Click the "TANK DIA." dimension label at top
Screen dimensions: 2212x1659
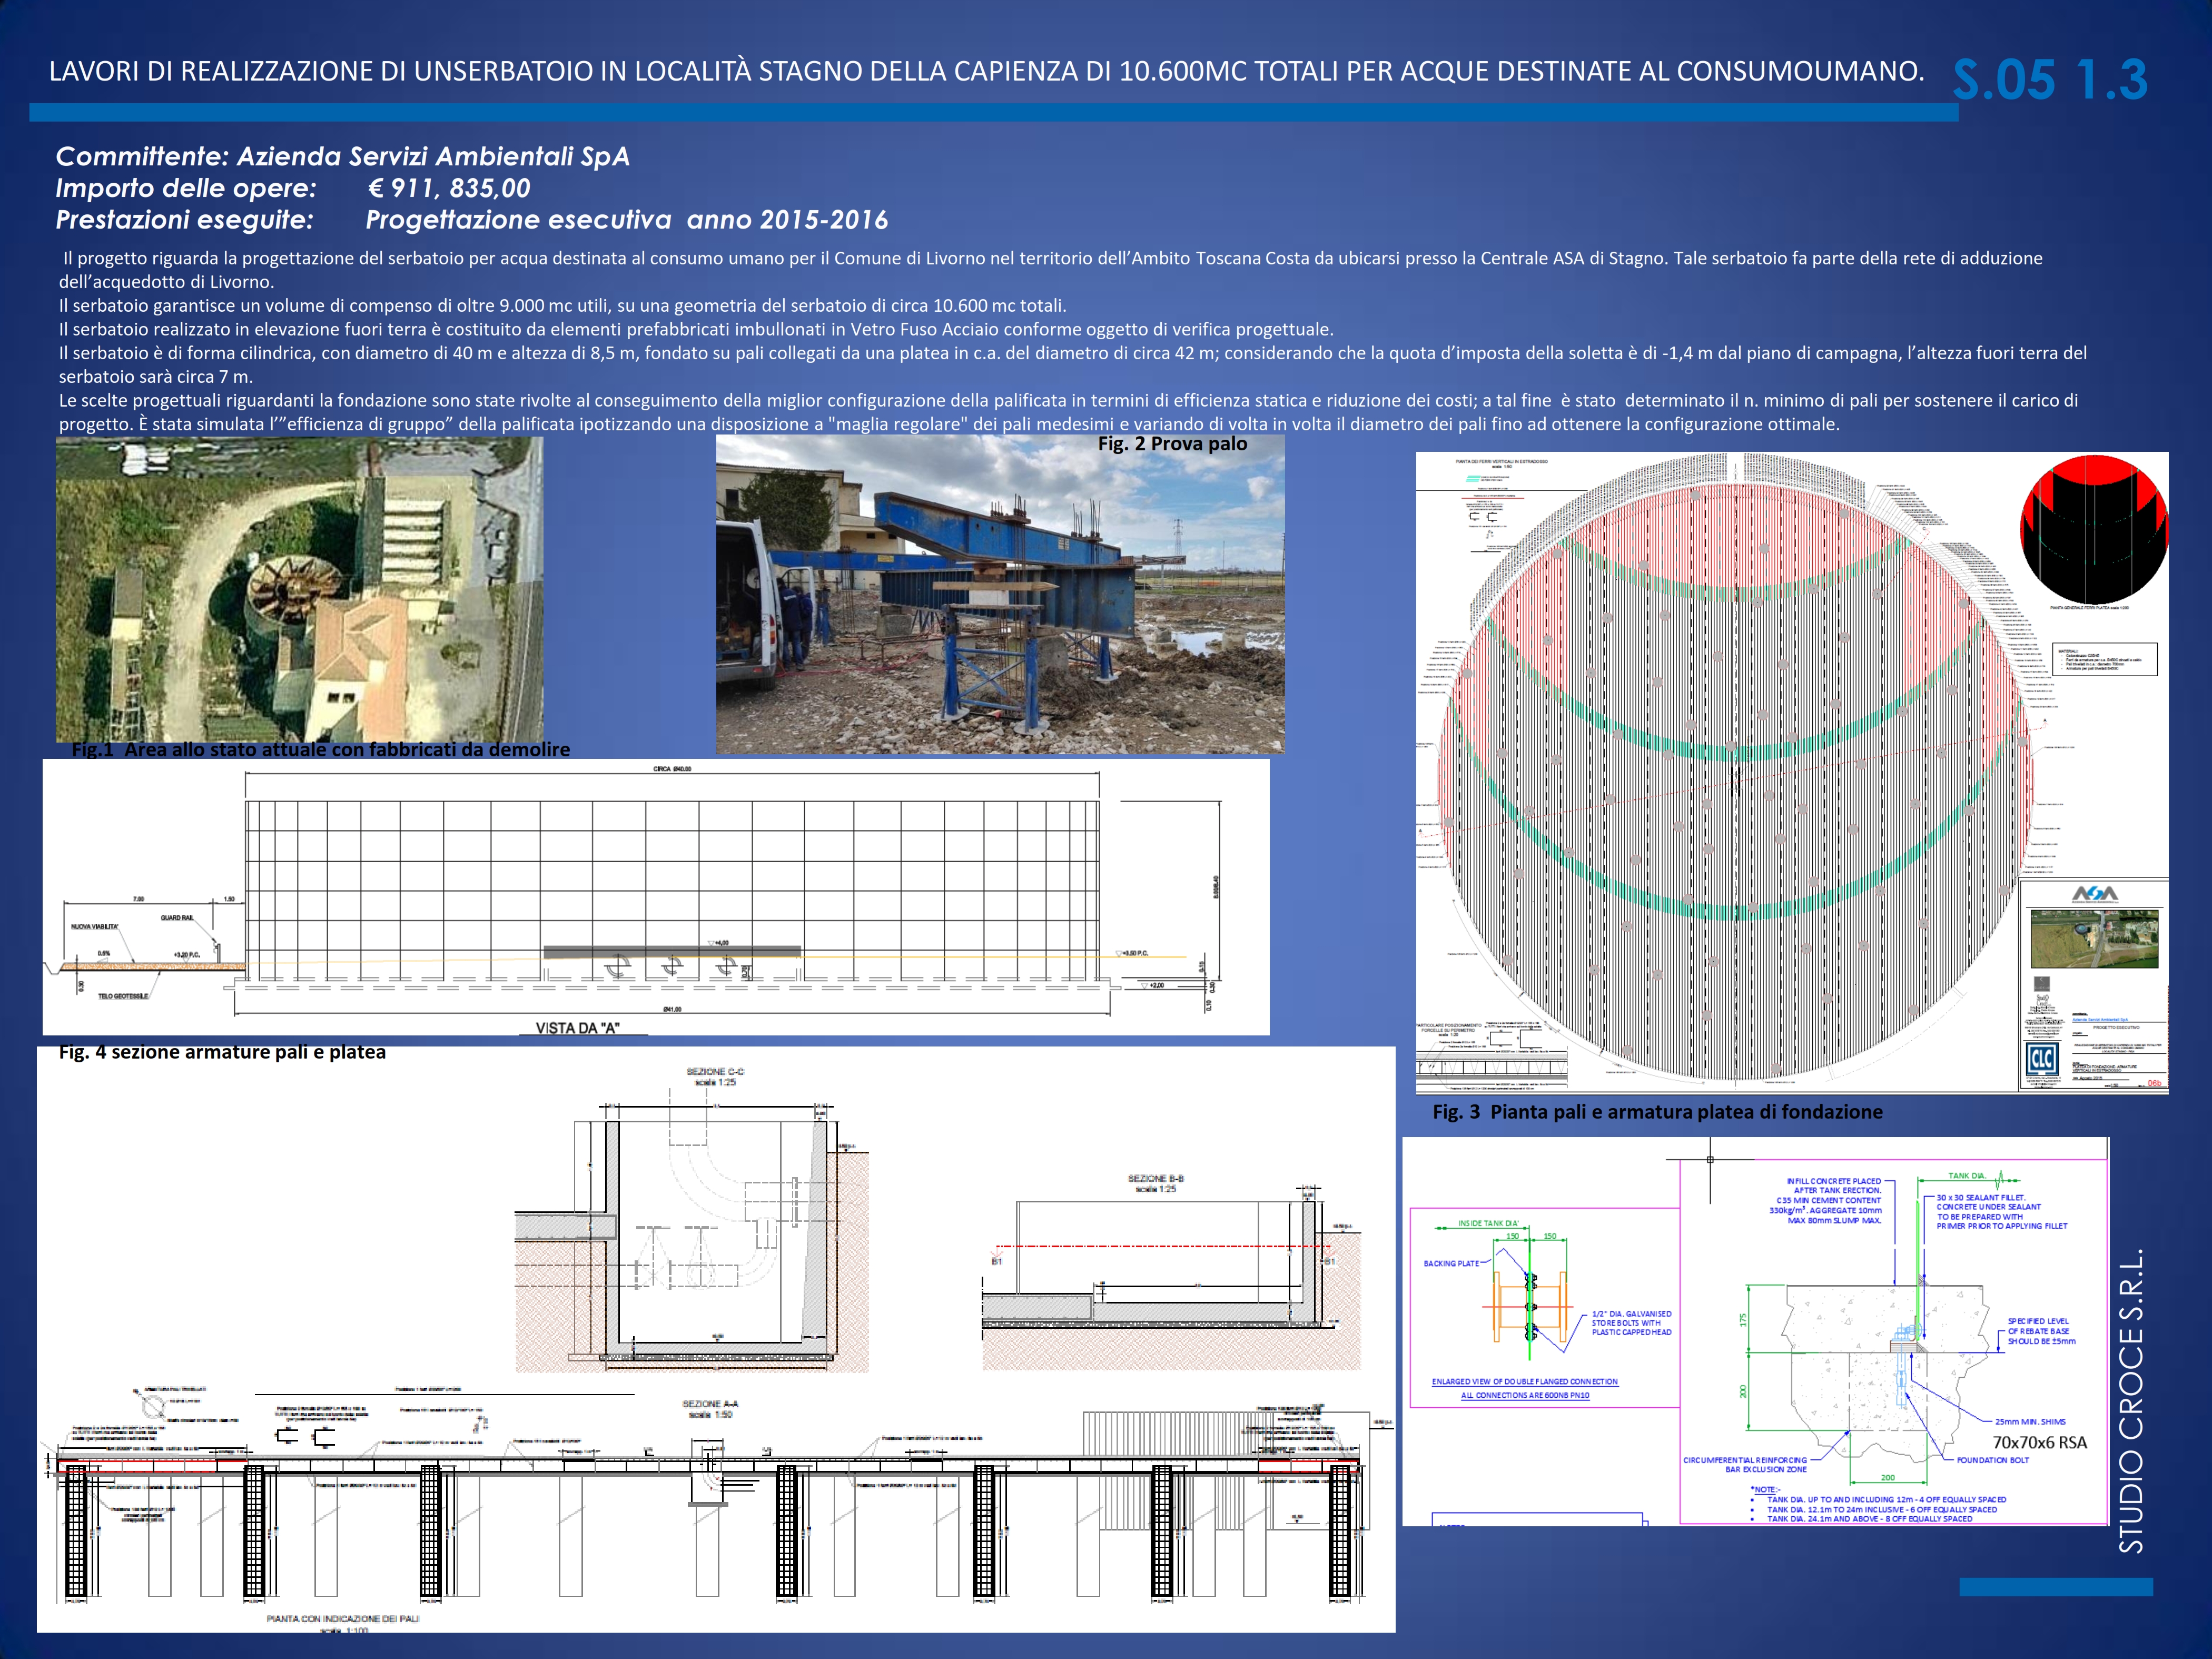tap(1967, 1176)
